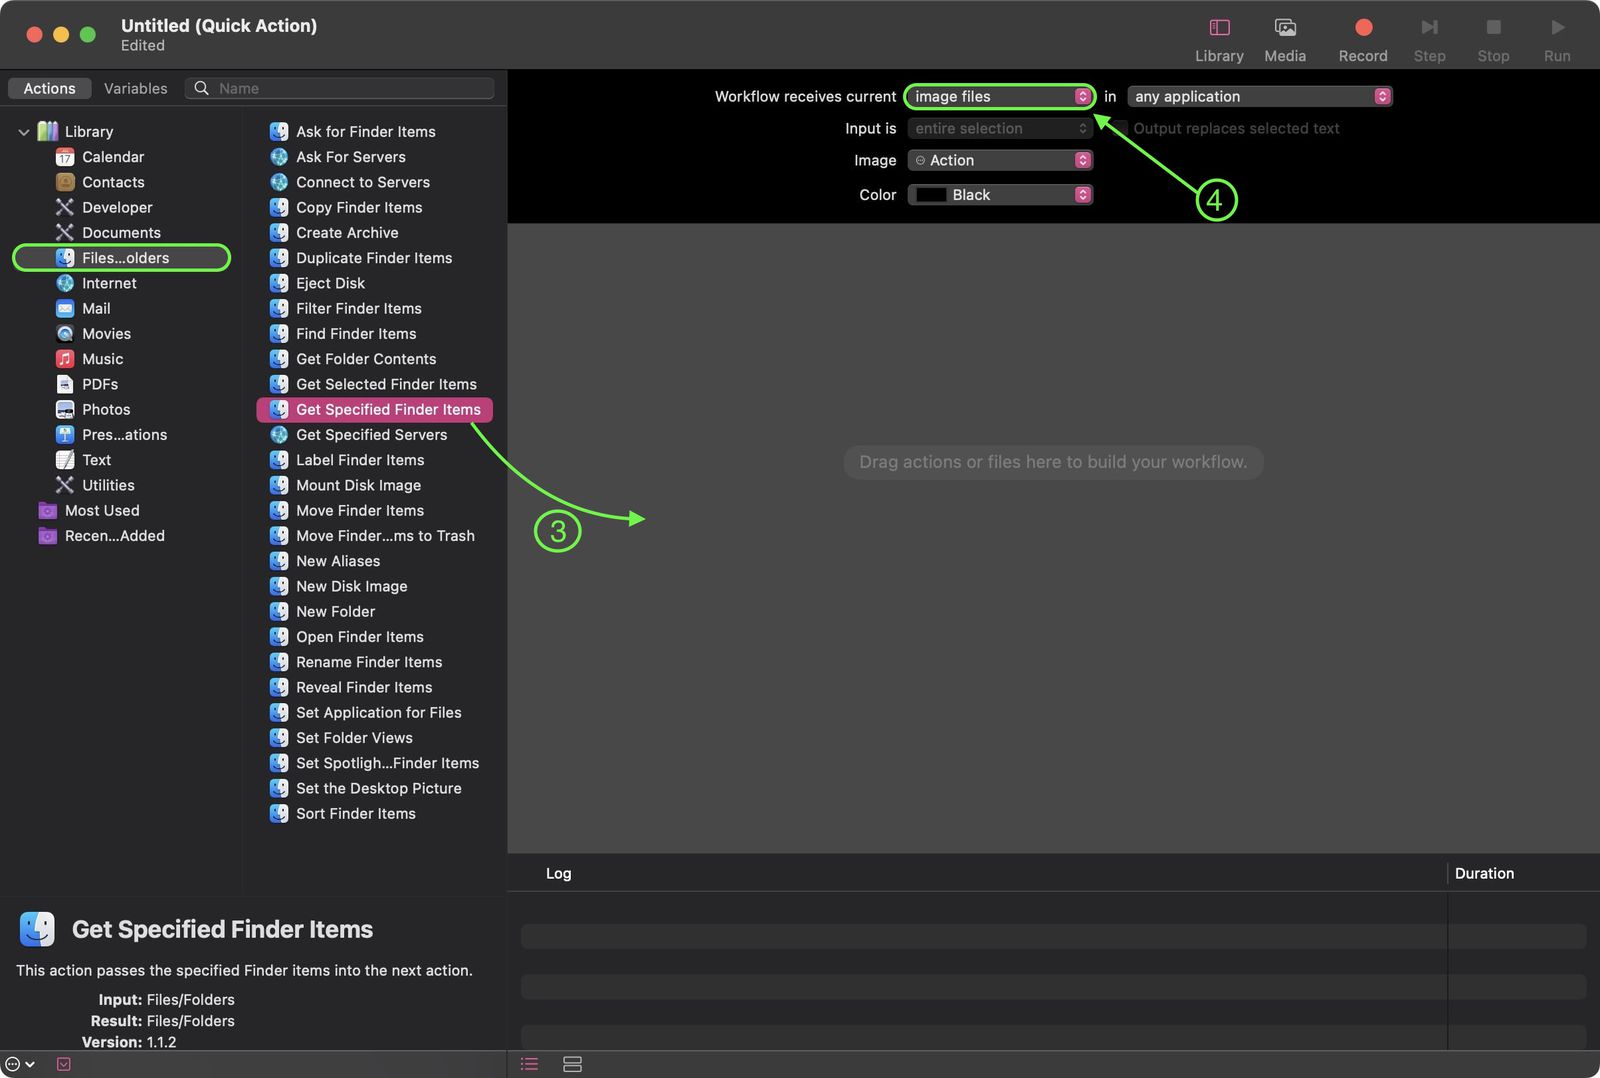The image size is (1600, 1078).
Task: Switch the log to list view
Action: (x=529, y=1064)
